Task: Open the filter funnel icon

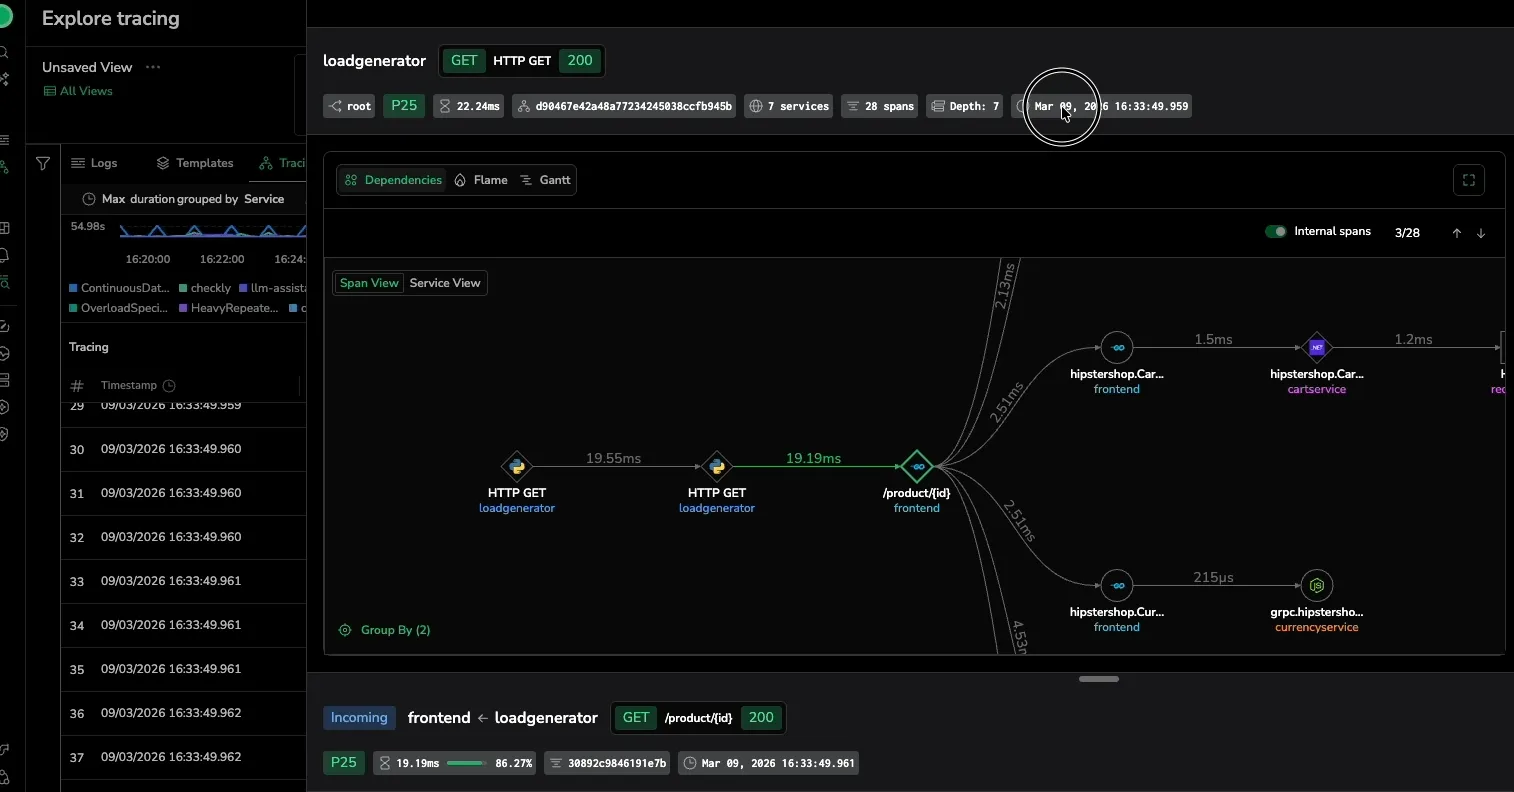Action: click(x=43, y=163)
